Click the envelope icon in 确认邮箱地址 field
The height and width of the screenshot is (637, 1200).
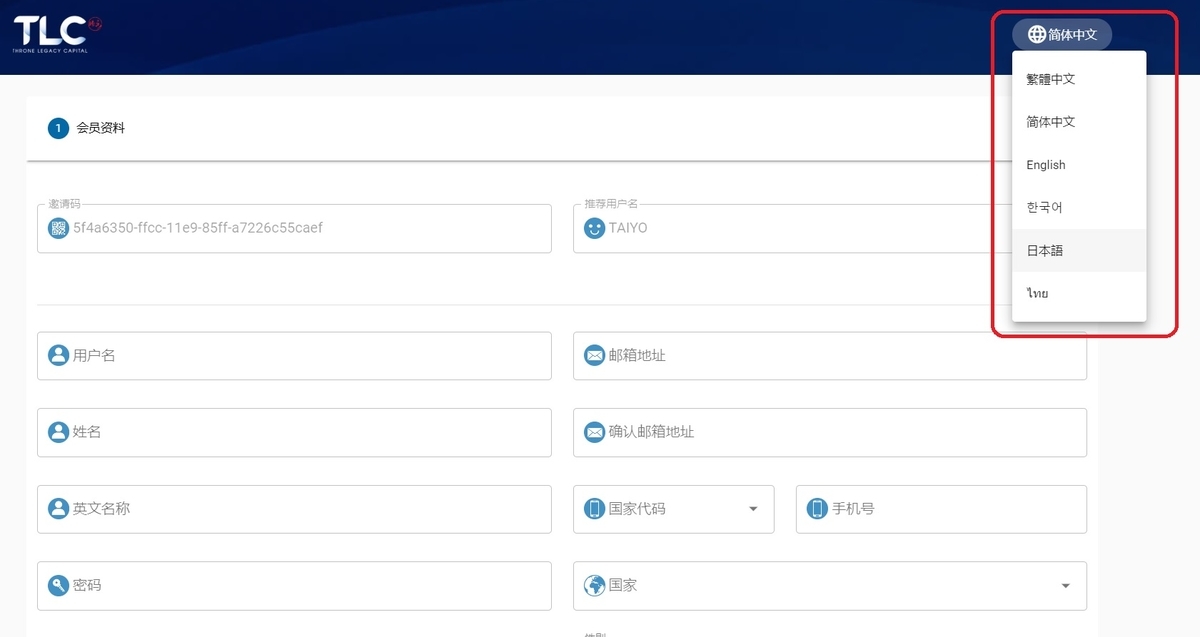click(x=595, y=432)
